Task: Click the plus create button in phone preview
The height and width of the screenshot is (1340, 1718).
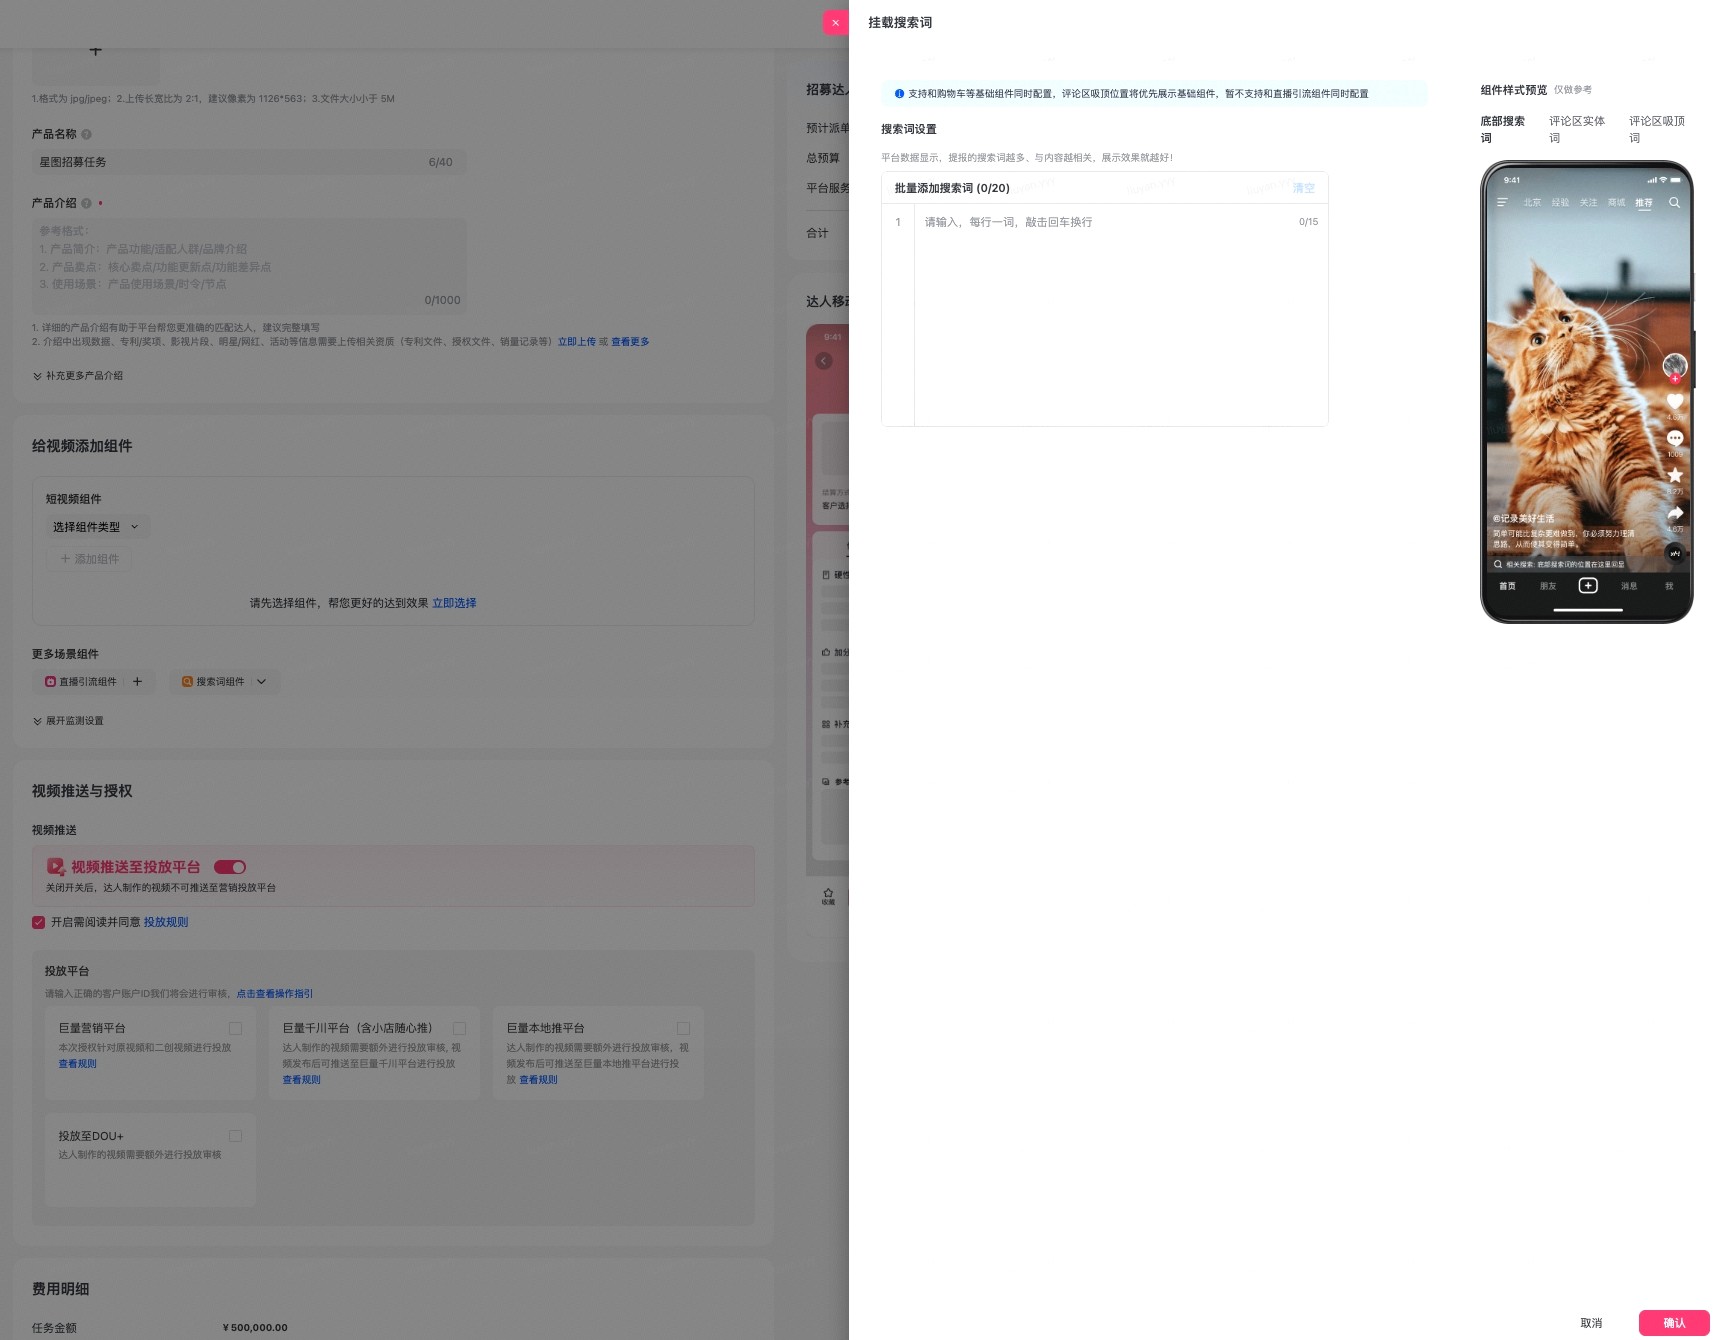Action: click(1588, 585)
